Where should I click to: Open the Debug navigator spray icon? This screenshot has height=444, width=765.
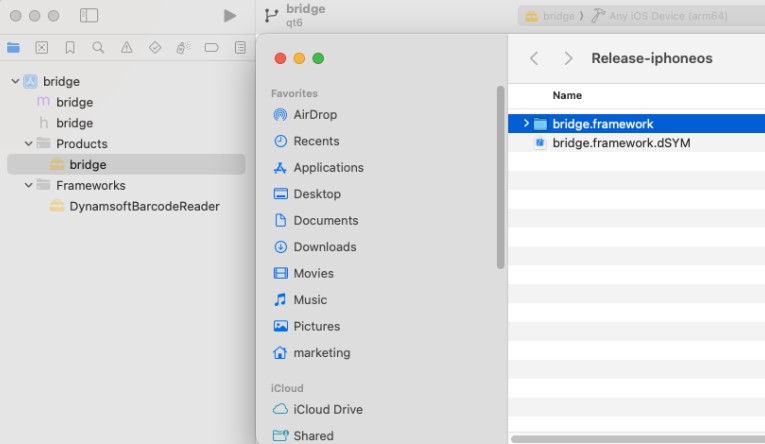tap(183, 47)
